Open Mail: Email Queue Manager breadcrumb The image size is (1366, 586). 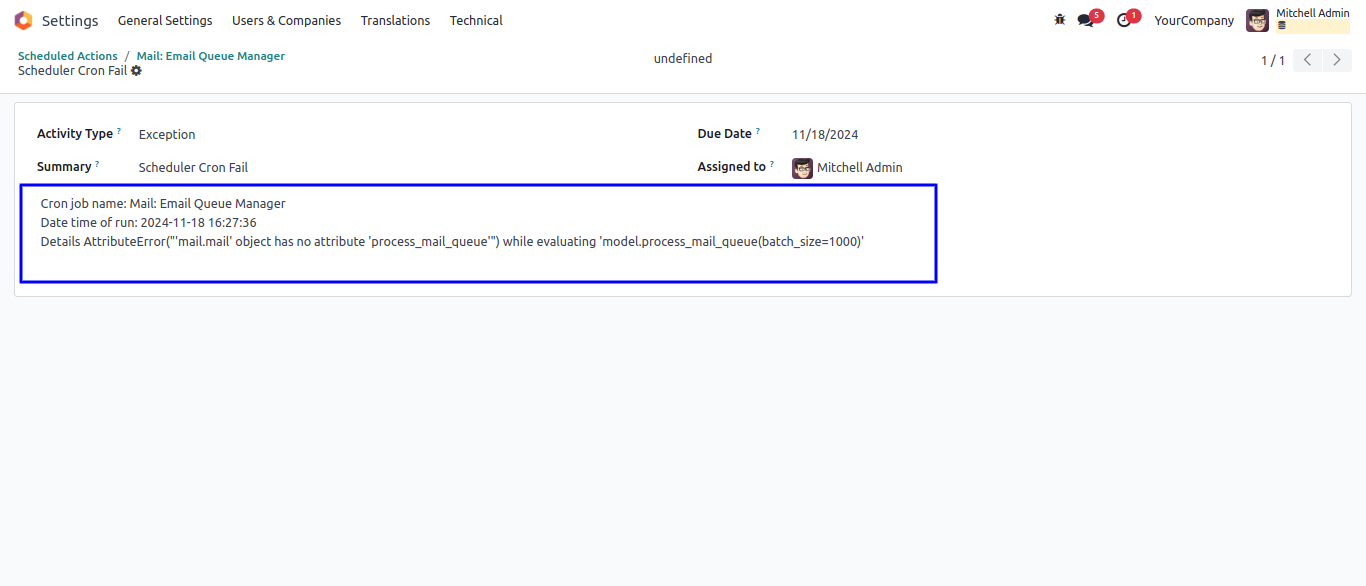pos(211,56)
